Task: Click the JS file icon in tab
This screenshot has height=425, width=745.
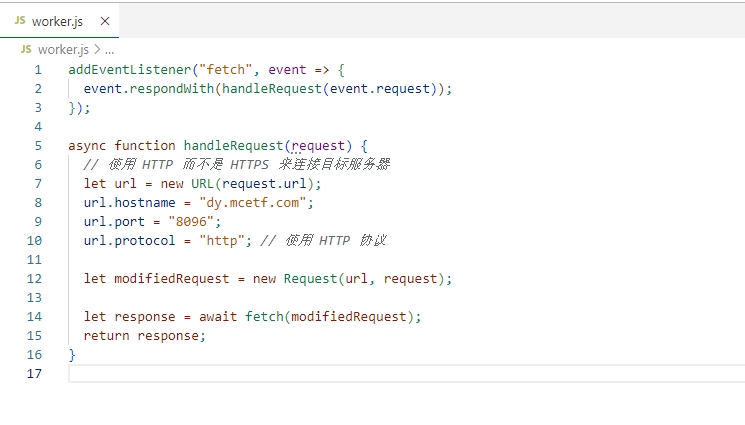Action: tap(20, 20)
